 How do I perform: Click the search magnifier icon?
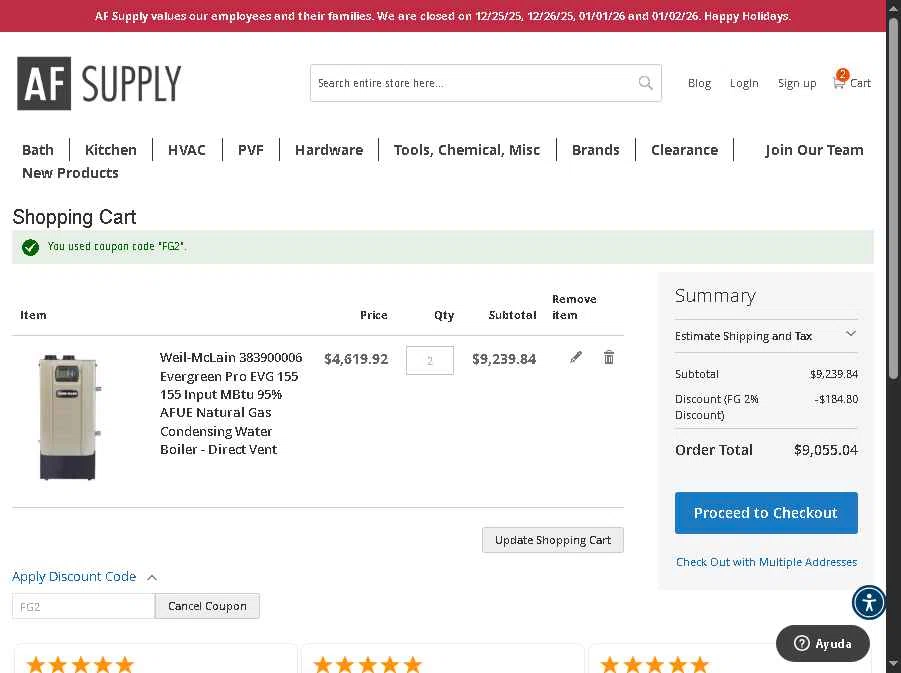coord(645,83)
